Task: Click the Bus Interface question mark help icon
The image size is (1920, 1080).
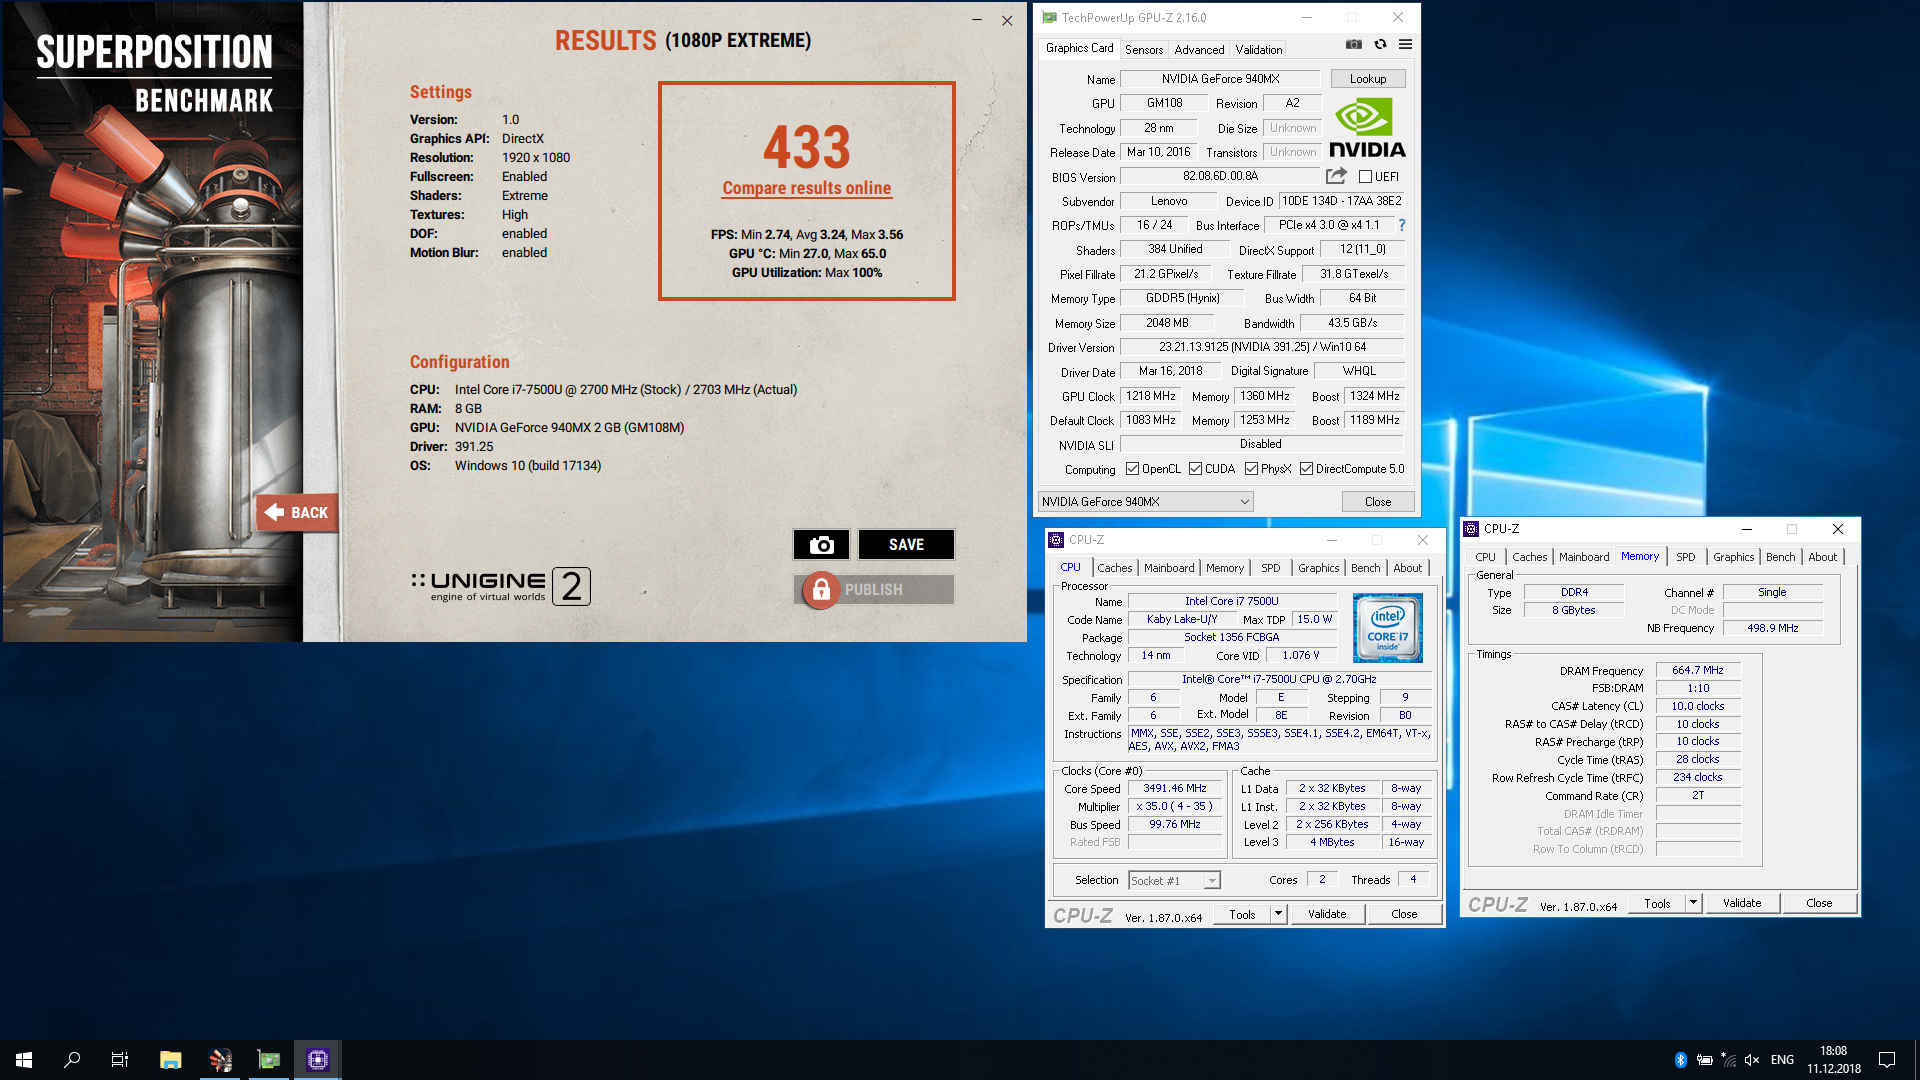Action: click(1402, 225)
